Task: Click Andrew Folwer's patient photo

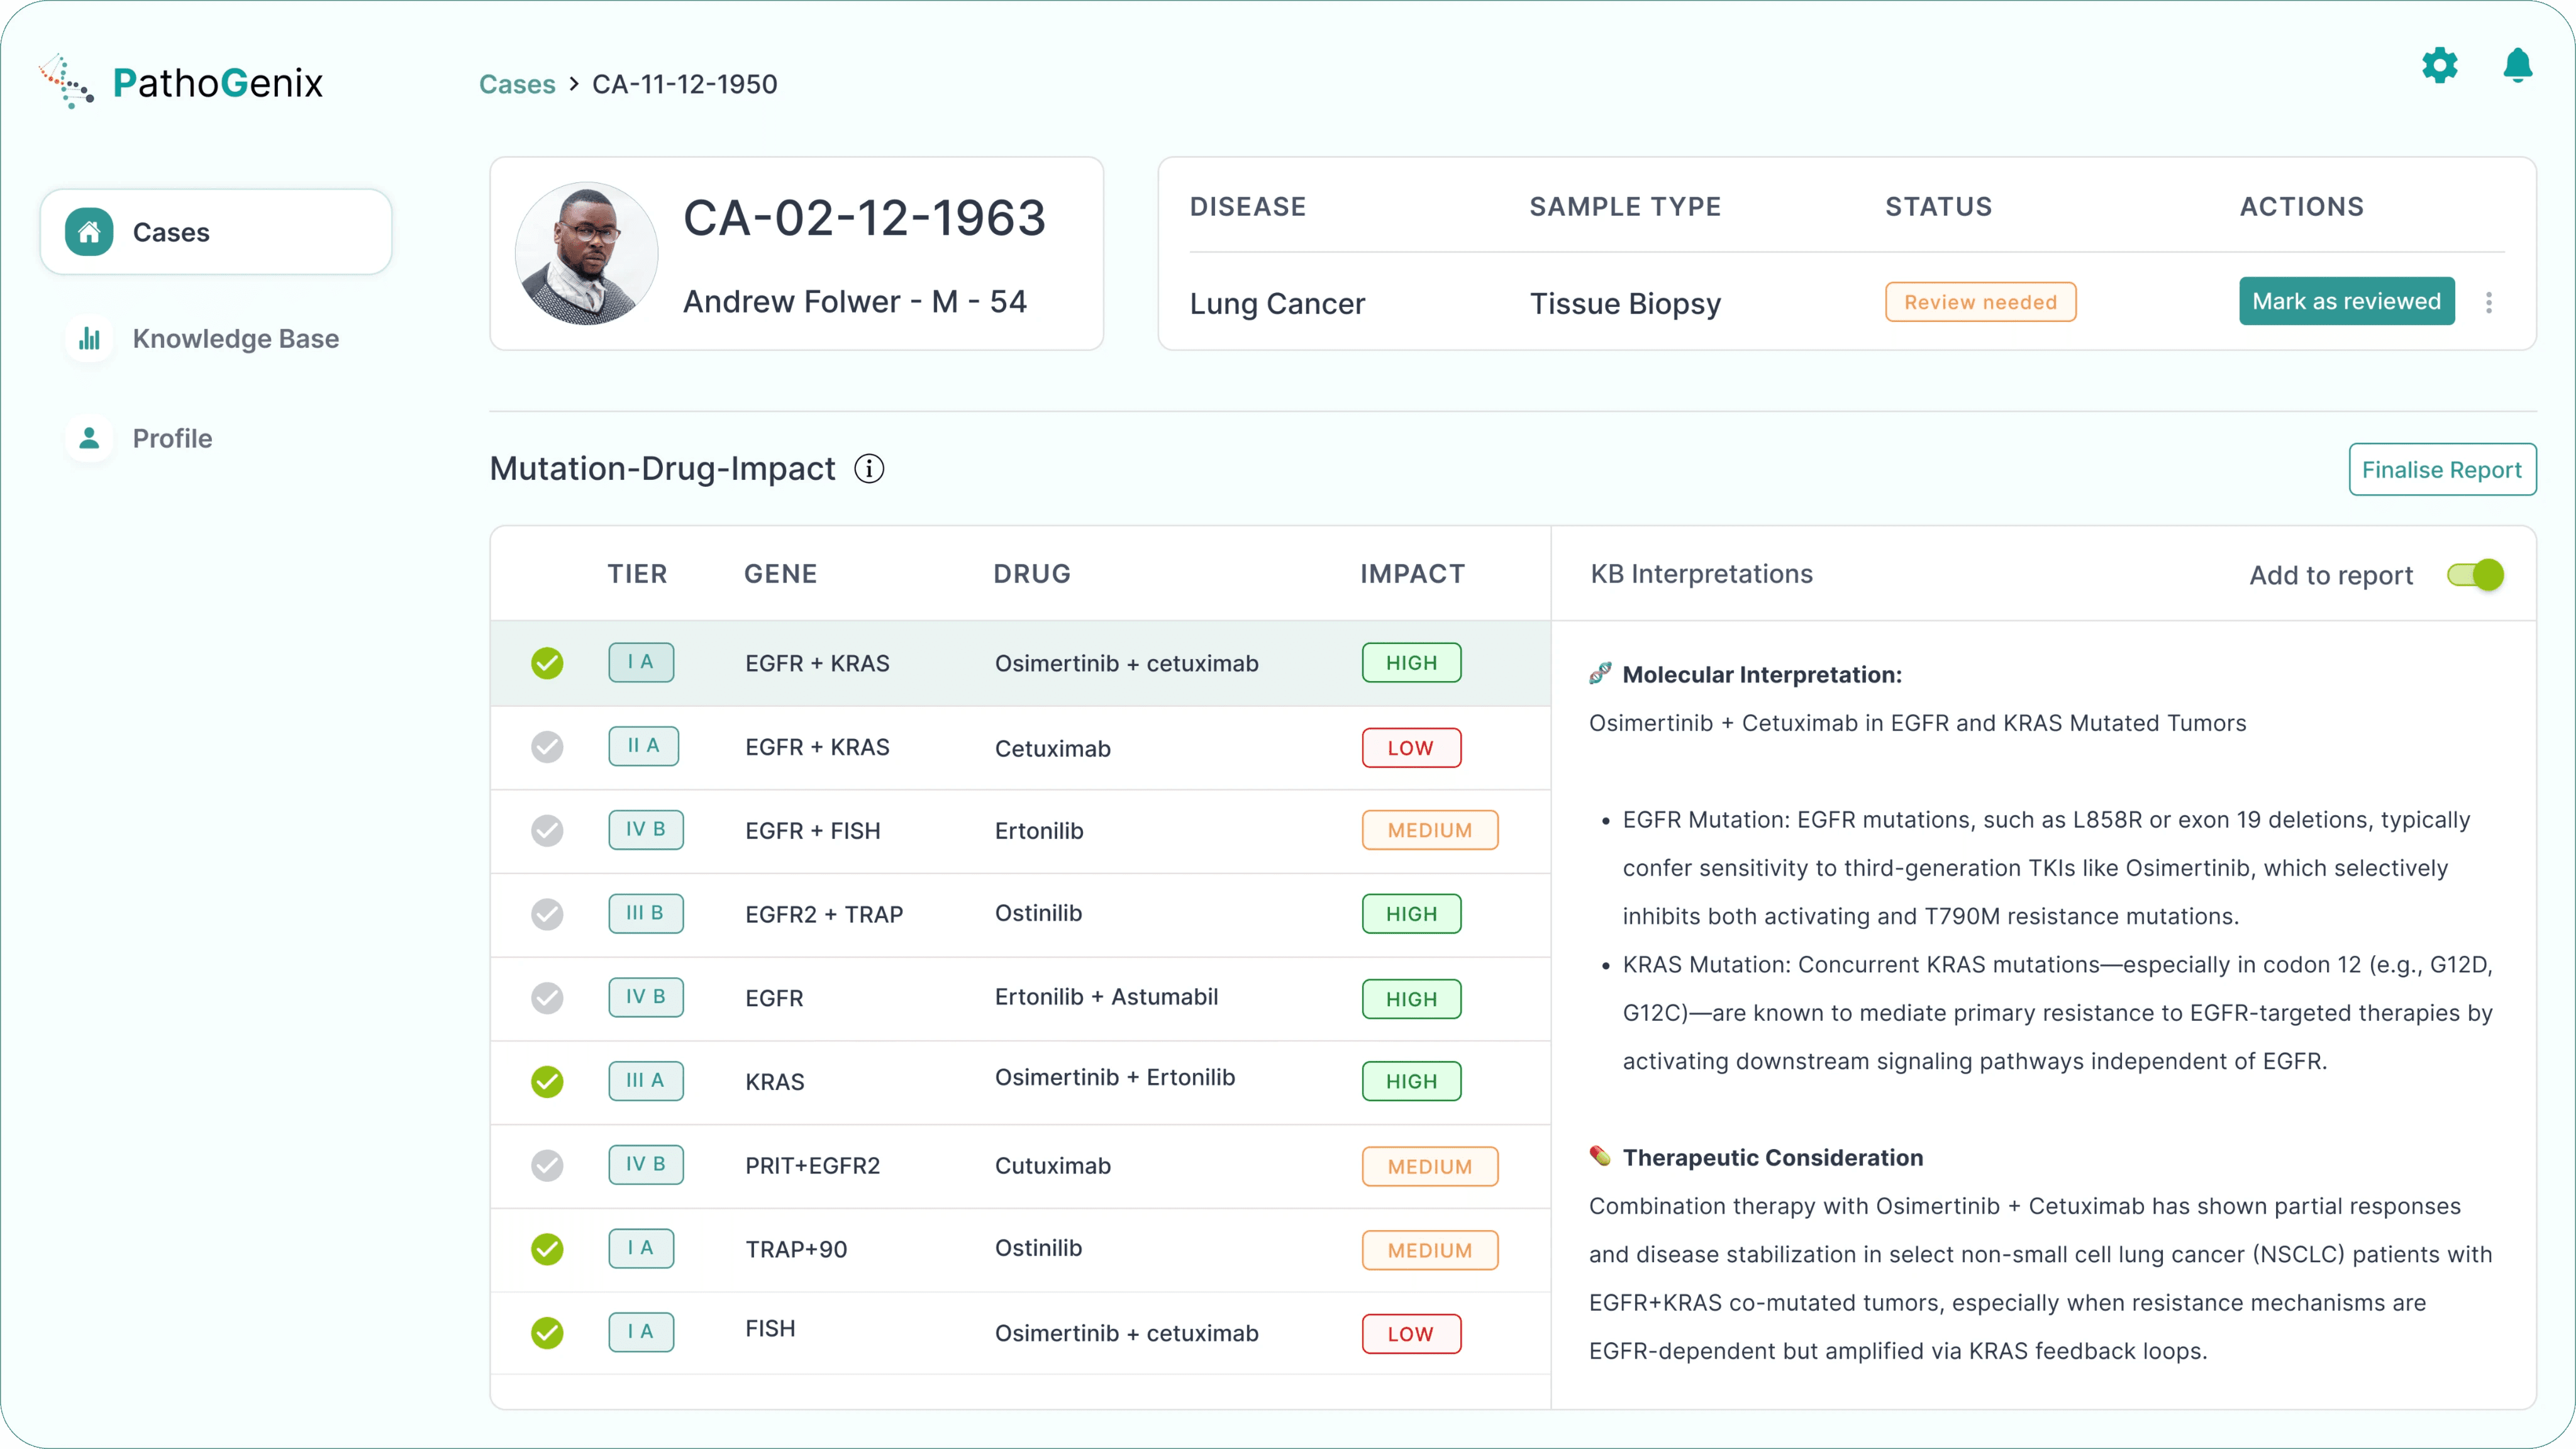Action: (x=587, y=253)
